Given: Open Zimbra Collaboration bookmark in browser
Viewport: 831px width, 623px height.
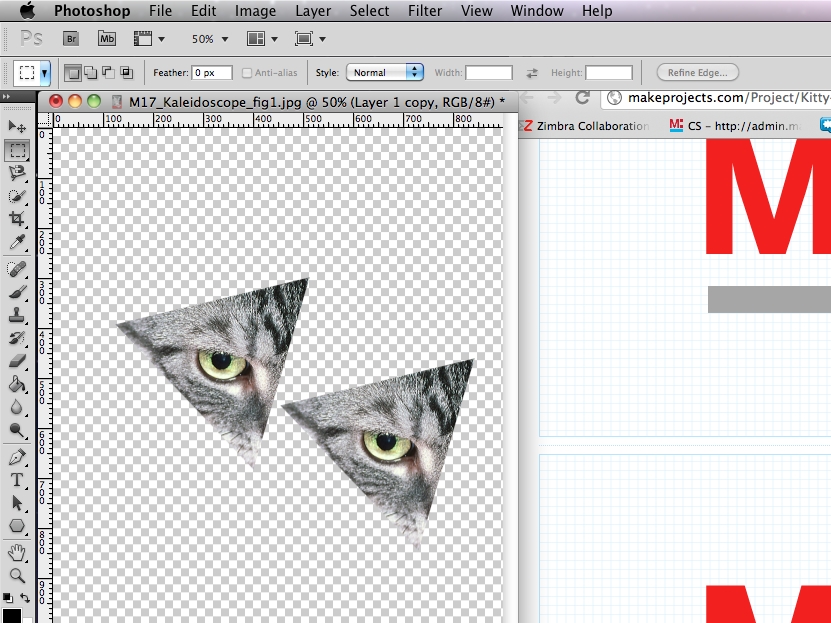Looking at the screenshot, I should [586, 126].
